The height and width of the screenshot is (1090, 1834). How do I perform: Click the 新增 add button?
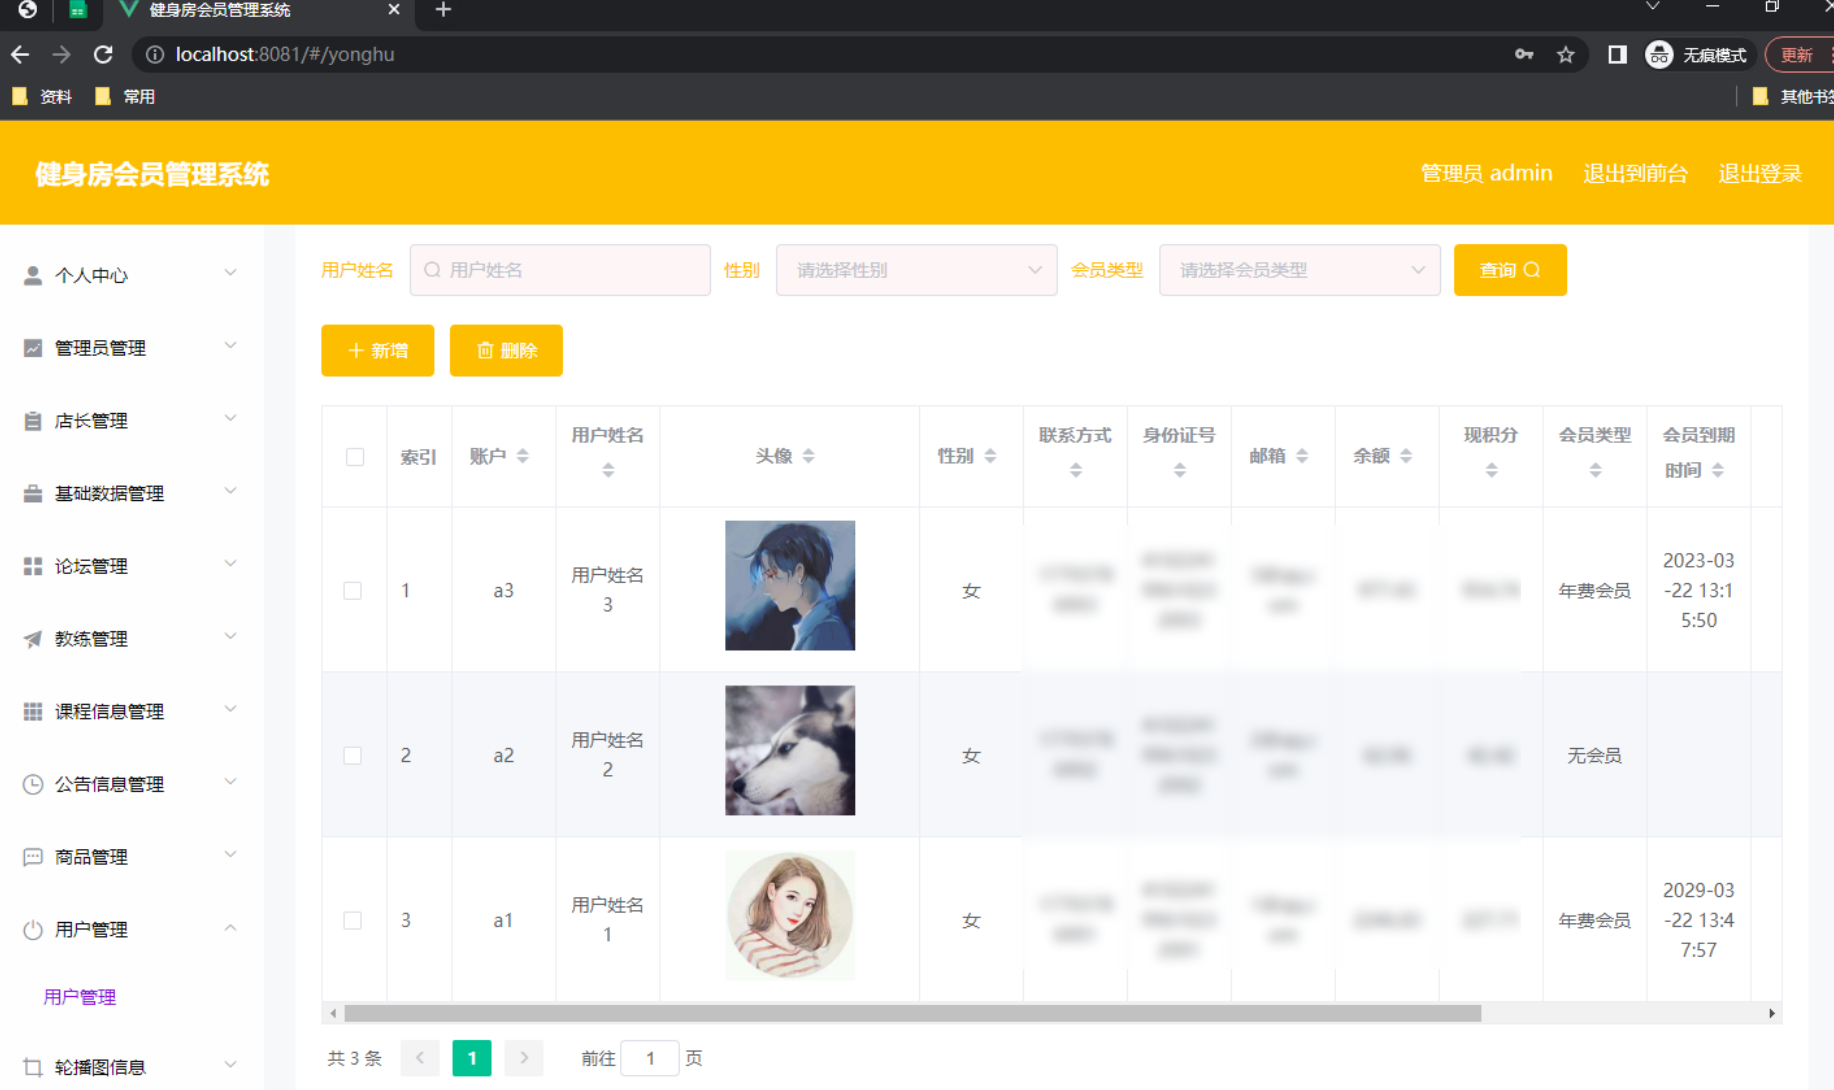(x=378, y=351)
